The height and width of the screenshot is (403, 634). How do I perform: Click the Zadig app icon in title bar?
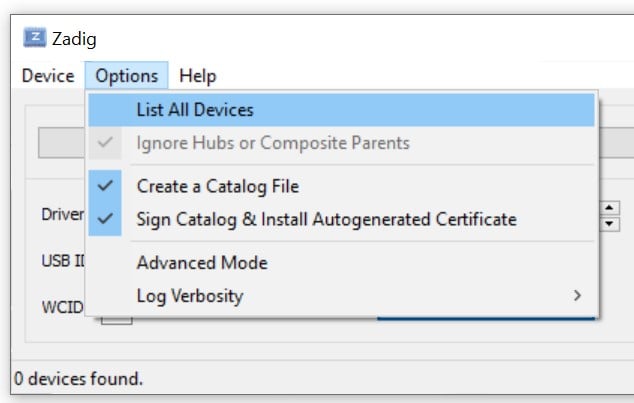36,38
